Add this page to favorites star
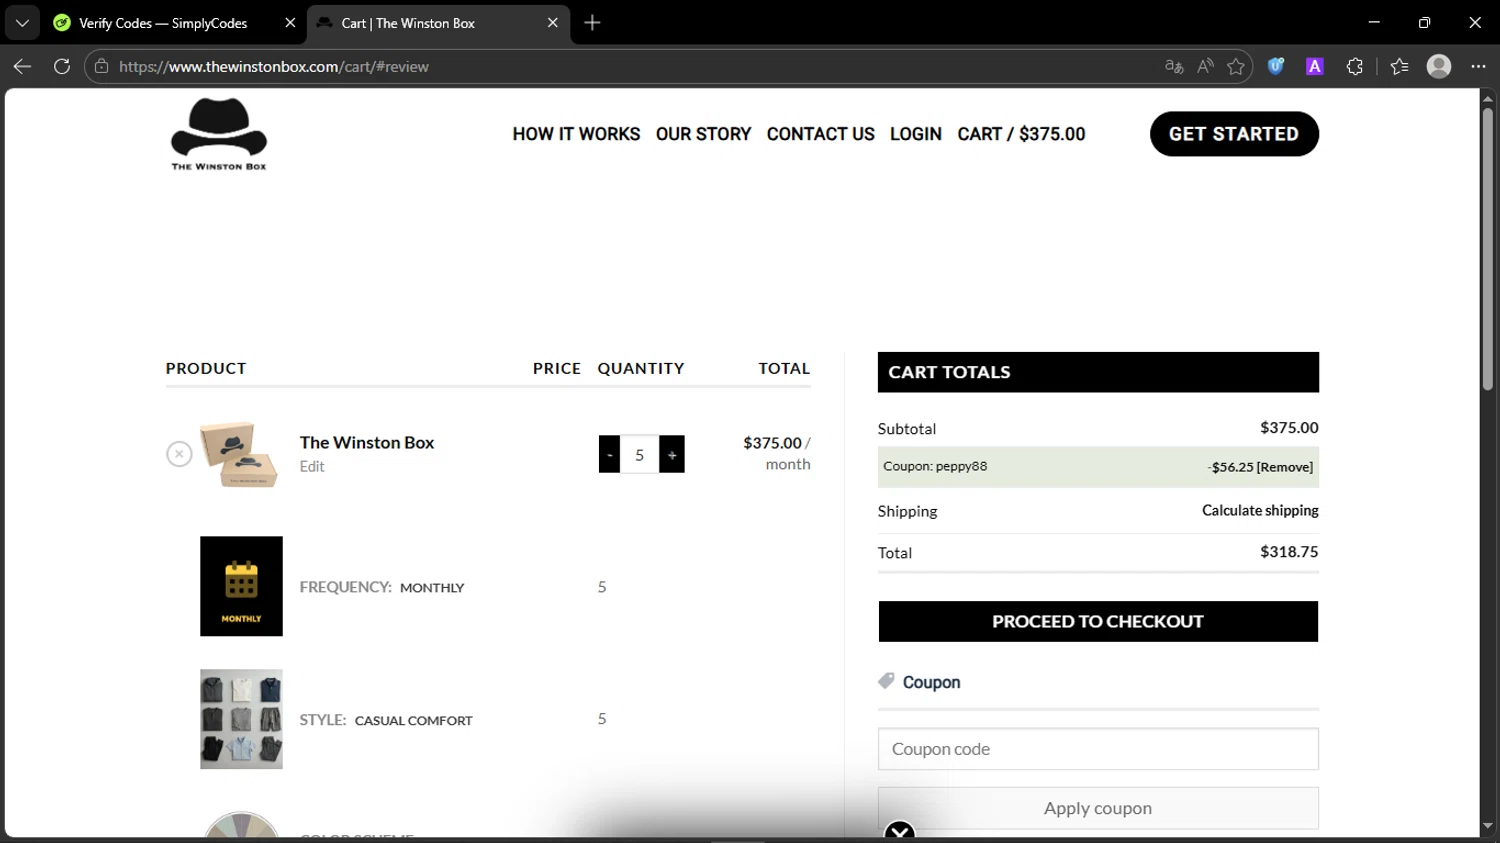The width and height of the screenshot is (1500, 843). pos(1236,67)
